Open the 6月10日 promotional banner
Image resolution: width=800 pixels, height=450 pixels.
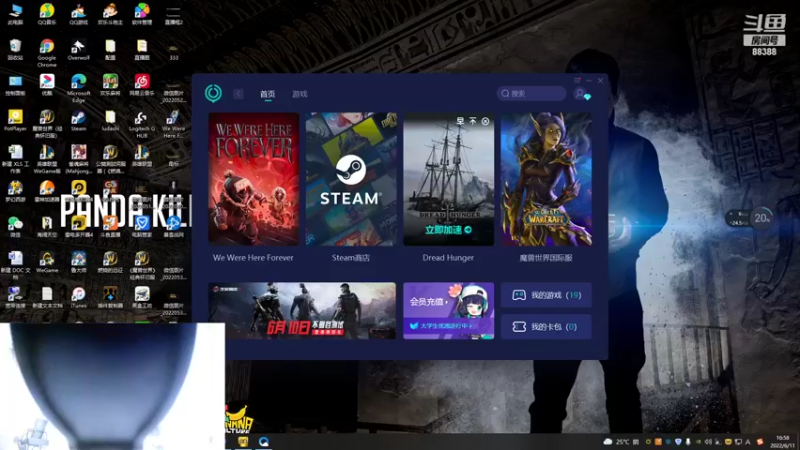click(x=302, y=311)
